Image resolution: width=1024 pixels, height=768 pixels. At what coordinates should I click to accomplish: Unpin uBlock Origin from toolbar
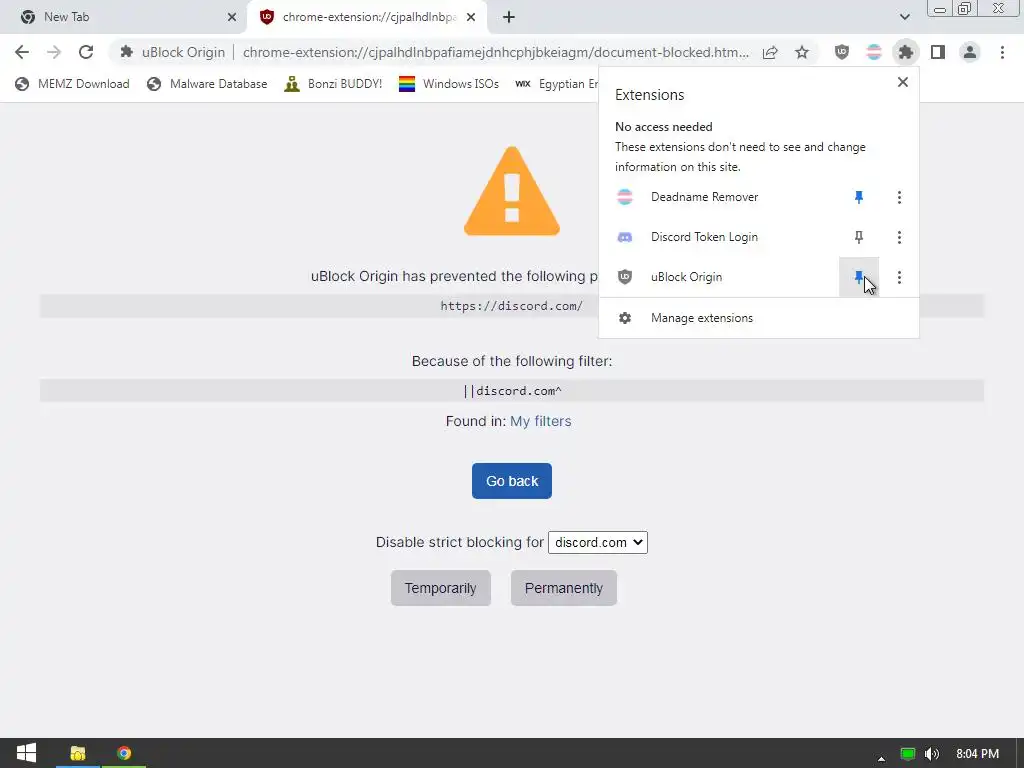(x=859, y=278)
